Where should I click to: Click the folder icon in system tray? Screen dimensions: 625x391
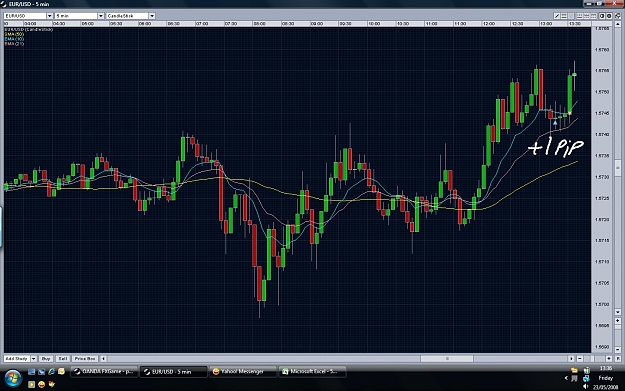574,370
